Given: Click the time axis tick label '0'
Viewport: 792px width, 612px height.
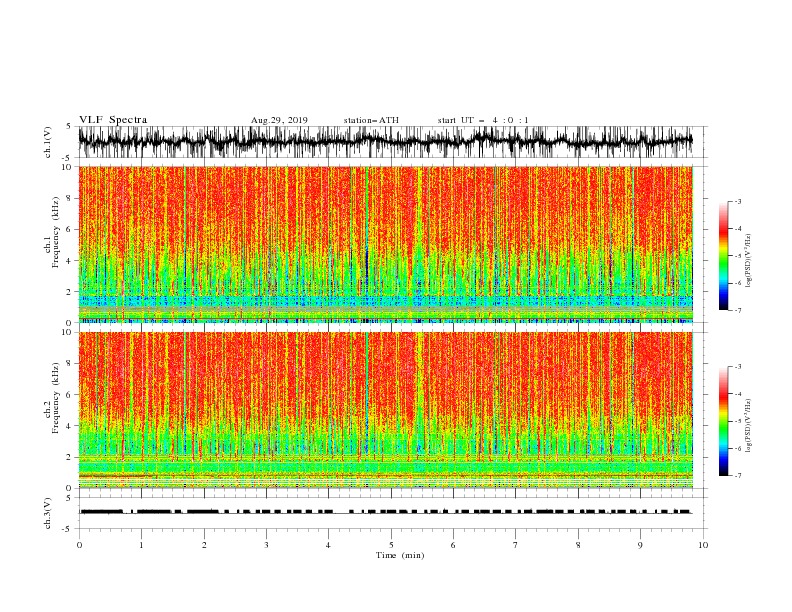Looking at the screenshot, I should [79, 545].
